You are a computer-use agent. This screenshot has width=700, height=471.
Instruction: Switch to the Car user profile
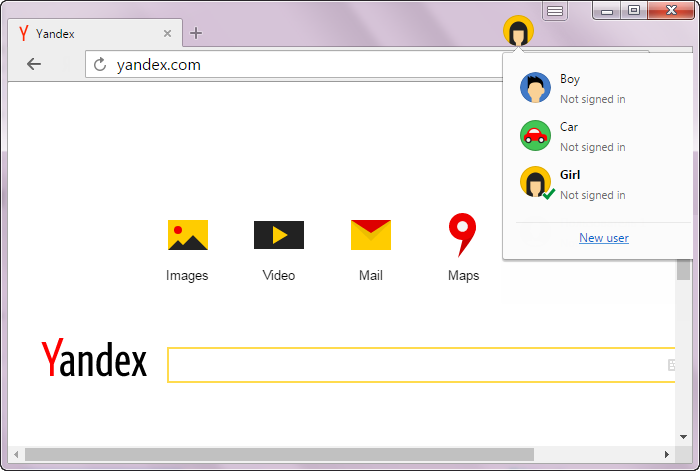click(598, 136)
